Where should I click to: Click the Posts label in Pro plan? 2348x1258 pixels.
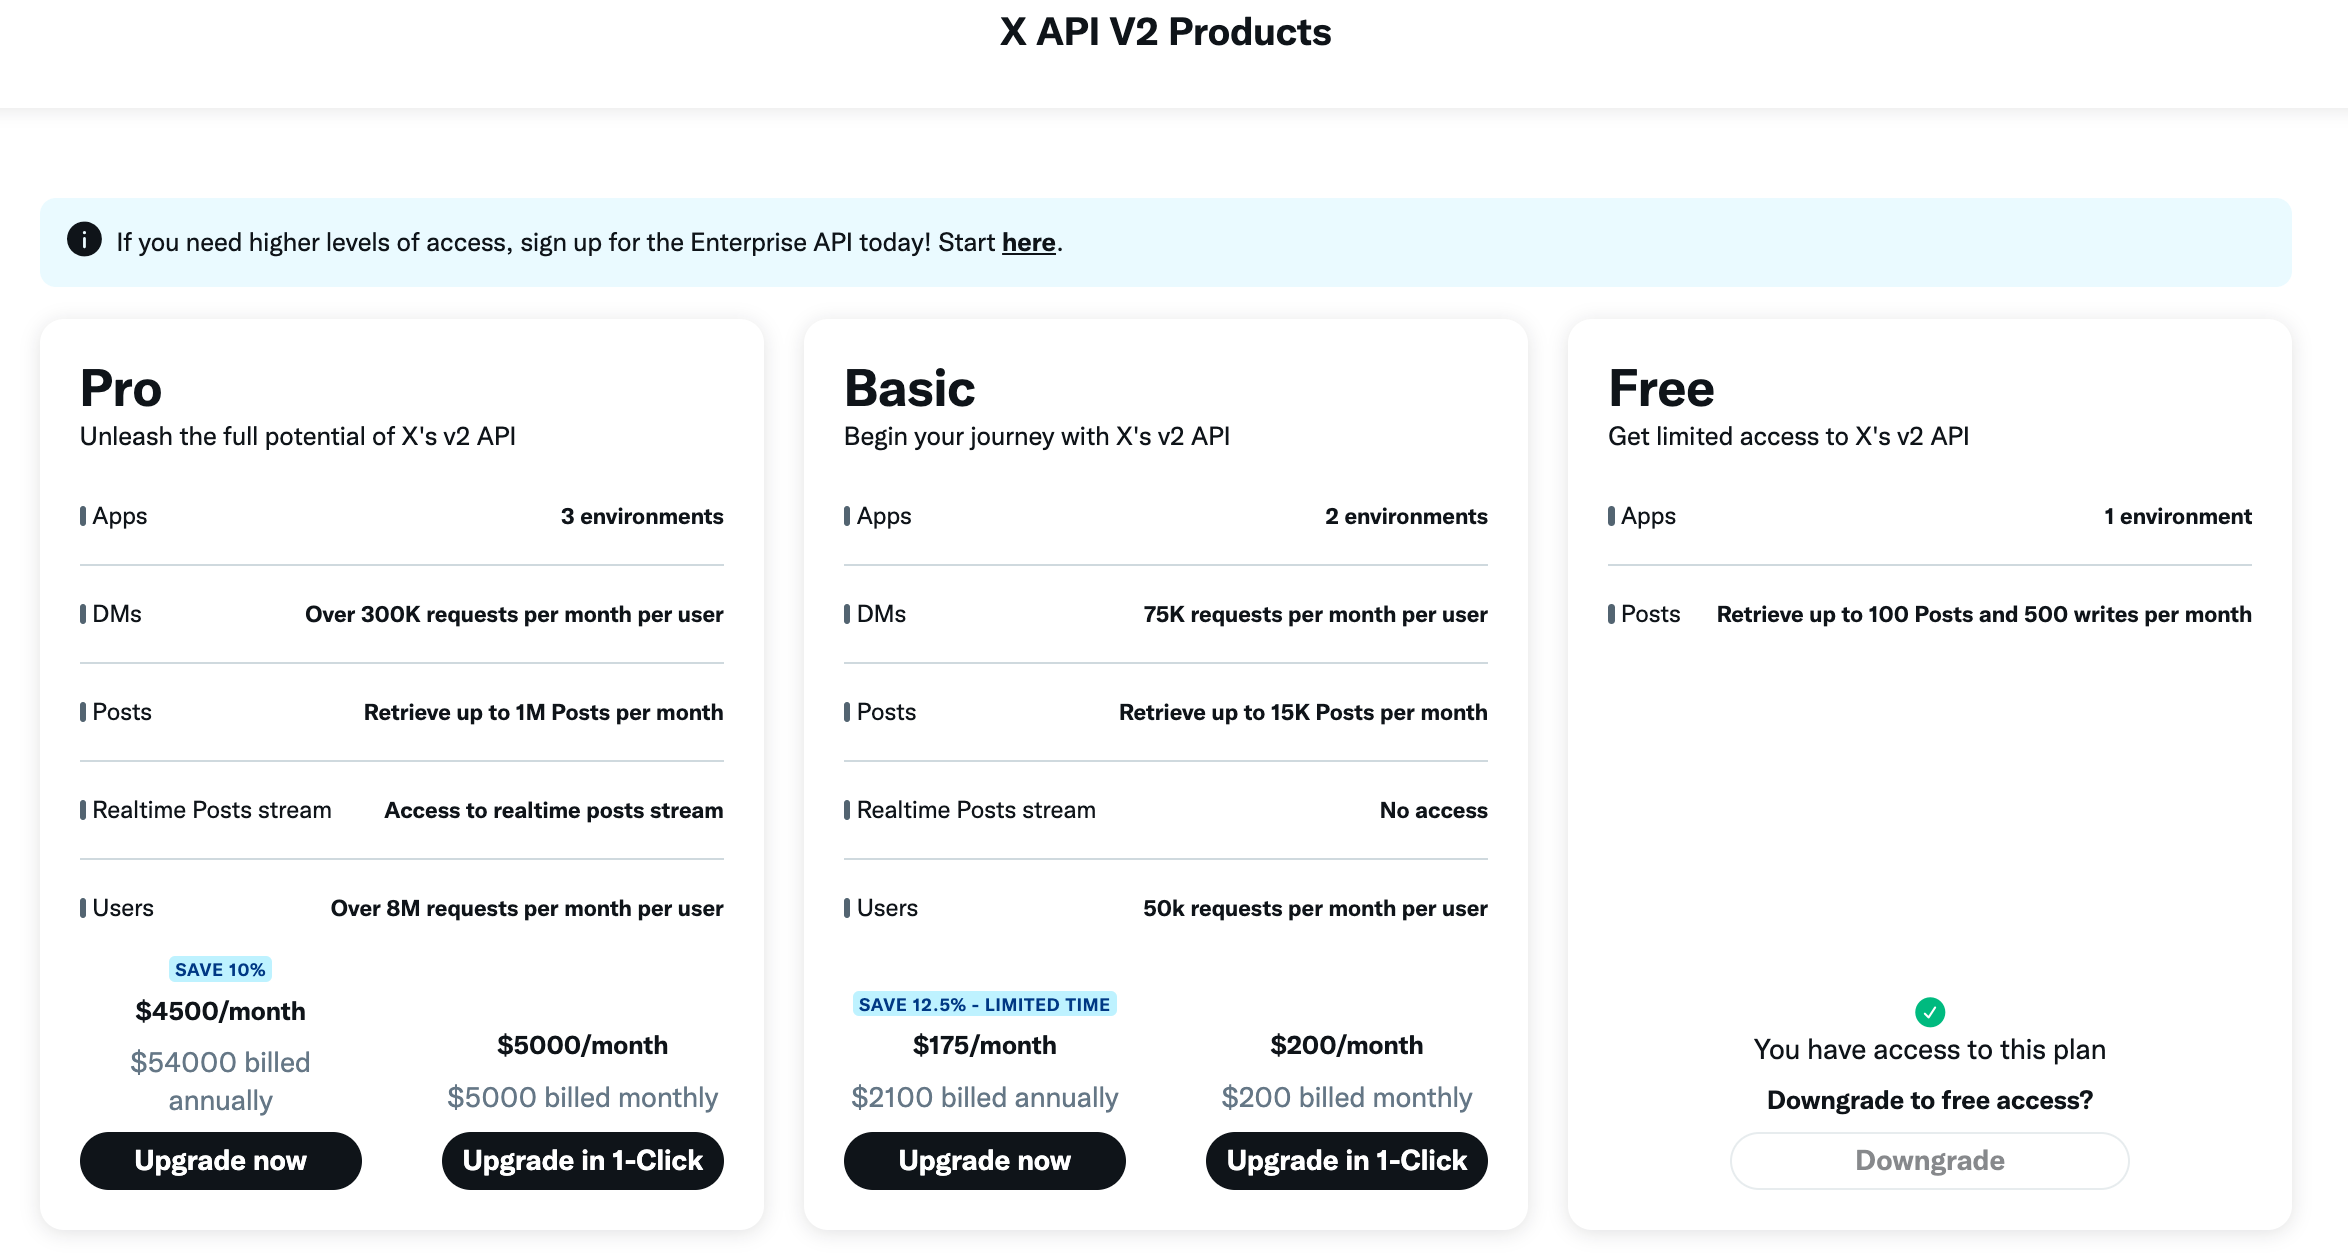[x=121, y=712]
